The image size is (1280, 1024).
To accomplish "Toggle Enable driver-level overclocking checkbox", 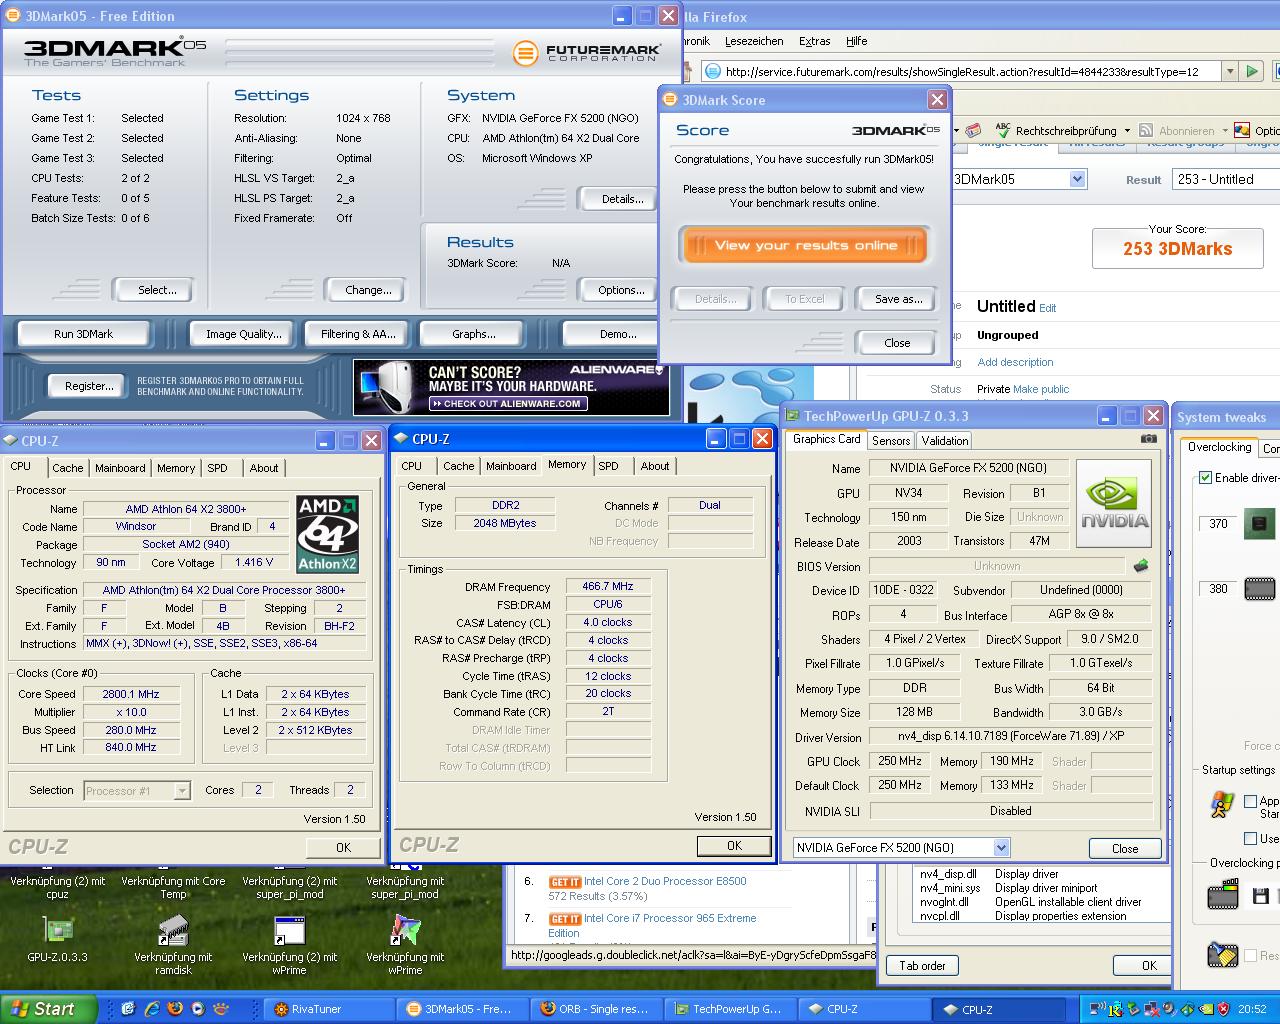I will pyautogui.click(x=1205, y=478).
